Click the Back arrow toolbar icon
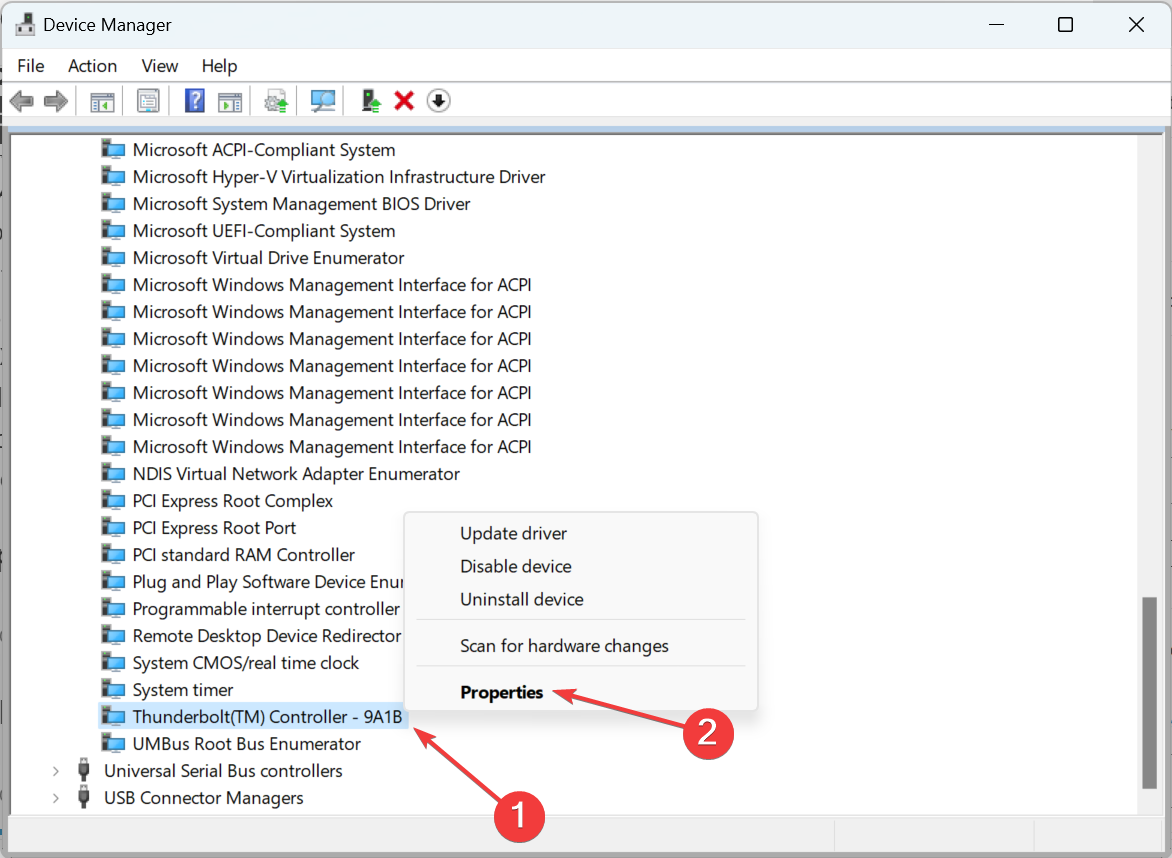 coord(22,101)
